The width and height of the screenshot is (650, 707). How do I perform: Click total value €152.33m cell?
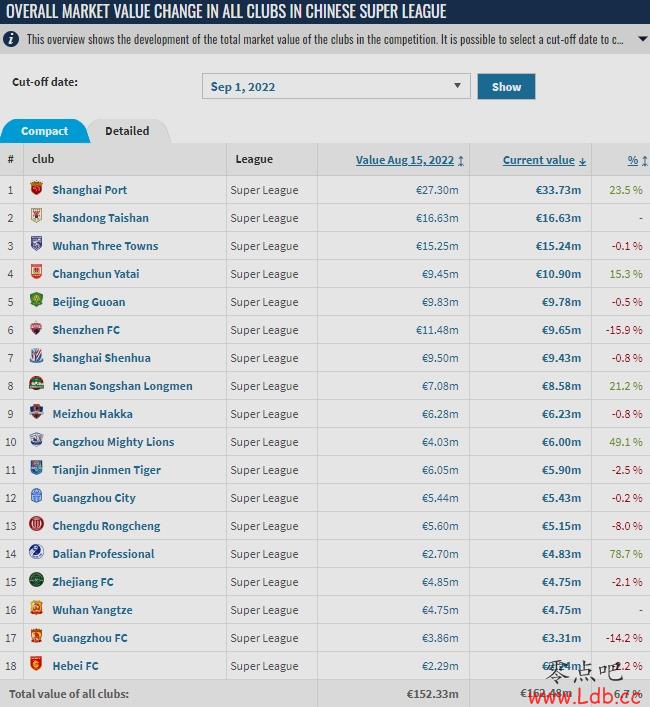432,694
